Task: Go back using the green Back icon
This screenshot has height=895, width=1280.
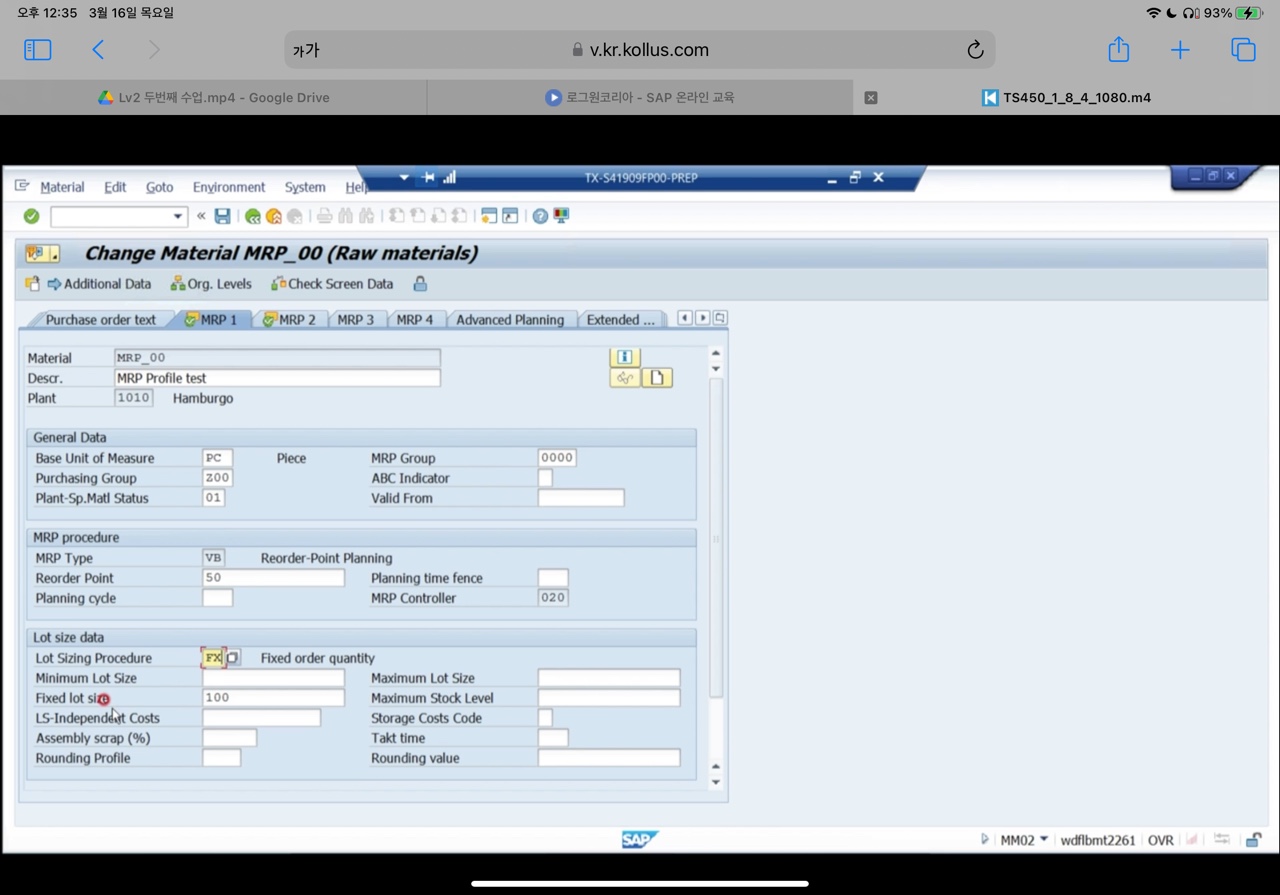Action: (252, 216)
